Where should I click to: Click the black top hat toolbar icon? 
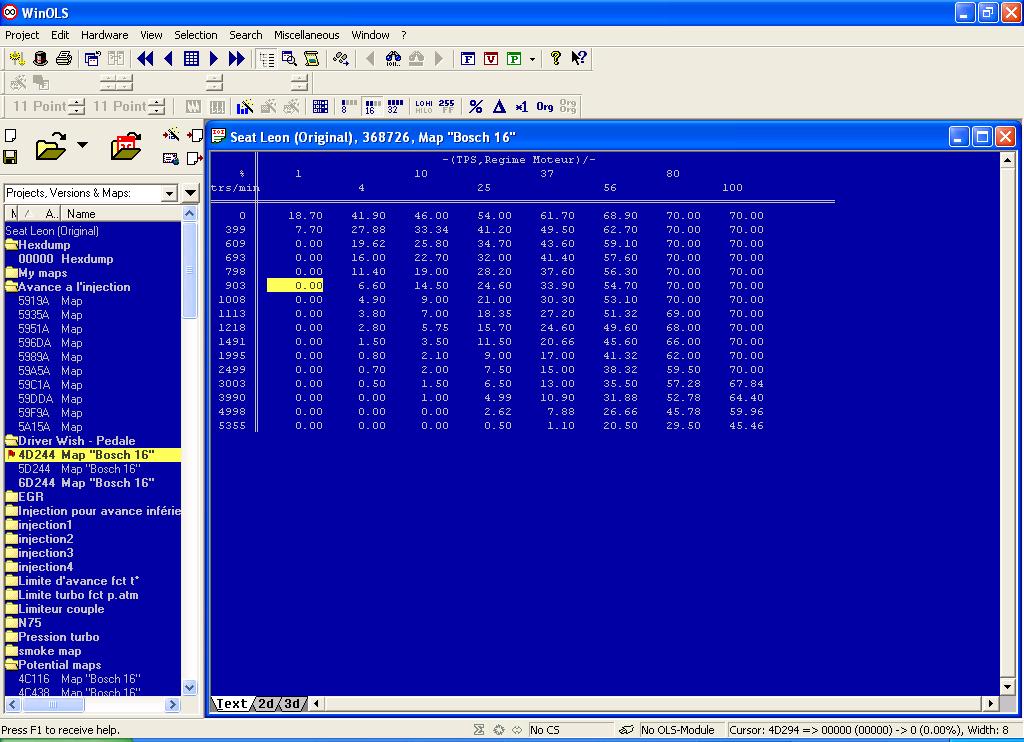click(40, 59)
